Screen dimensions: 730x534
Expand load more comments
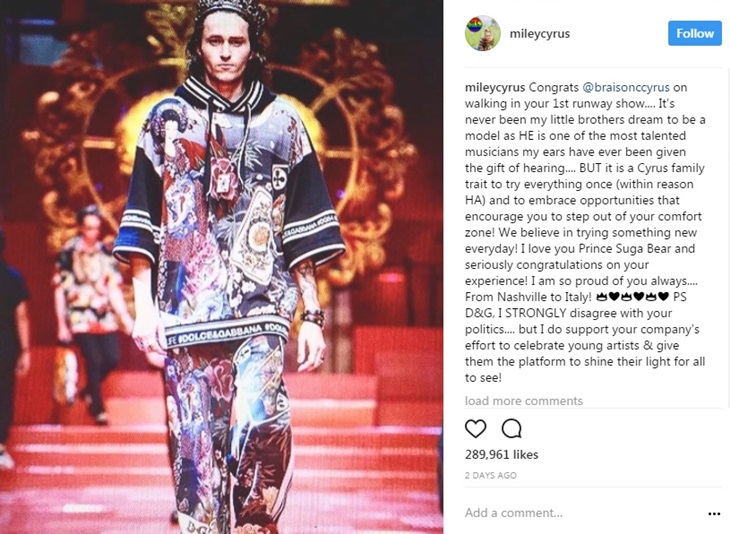click(x=523, y=401)
